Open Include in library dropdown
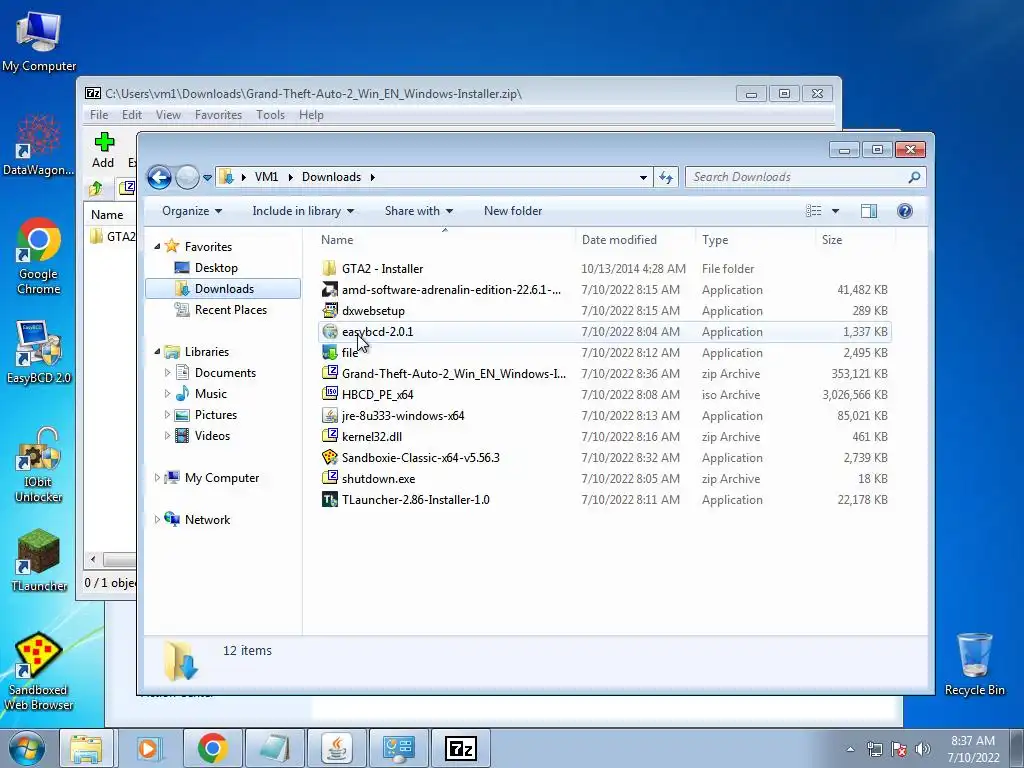1024x768 pixels. point(303,211)
